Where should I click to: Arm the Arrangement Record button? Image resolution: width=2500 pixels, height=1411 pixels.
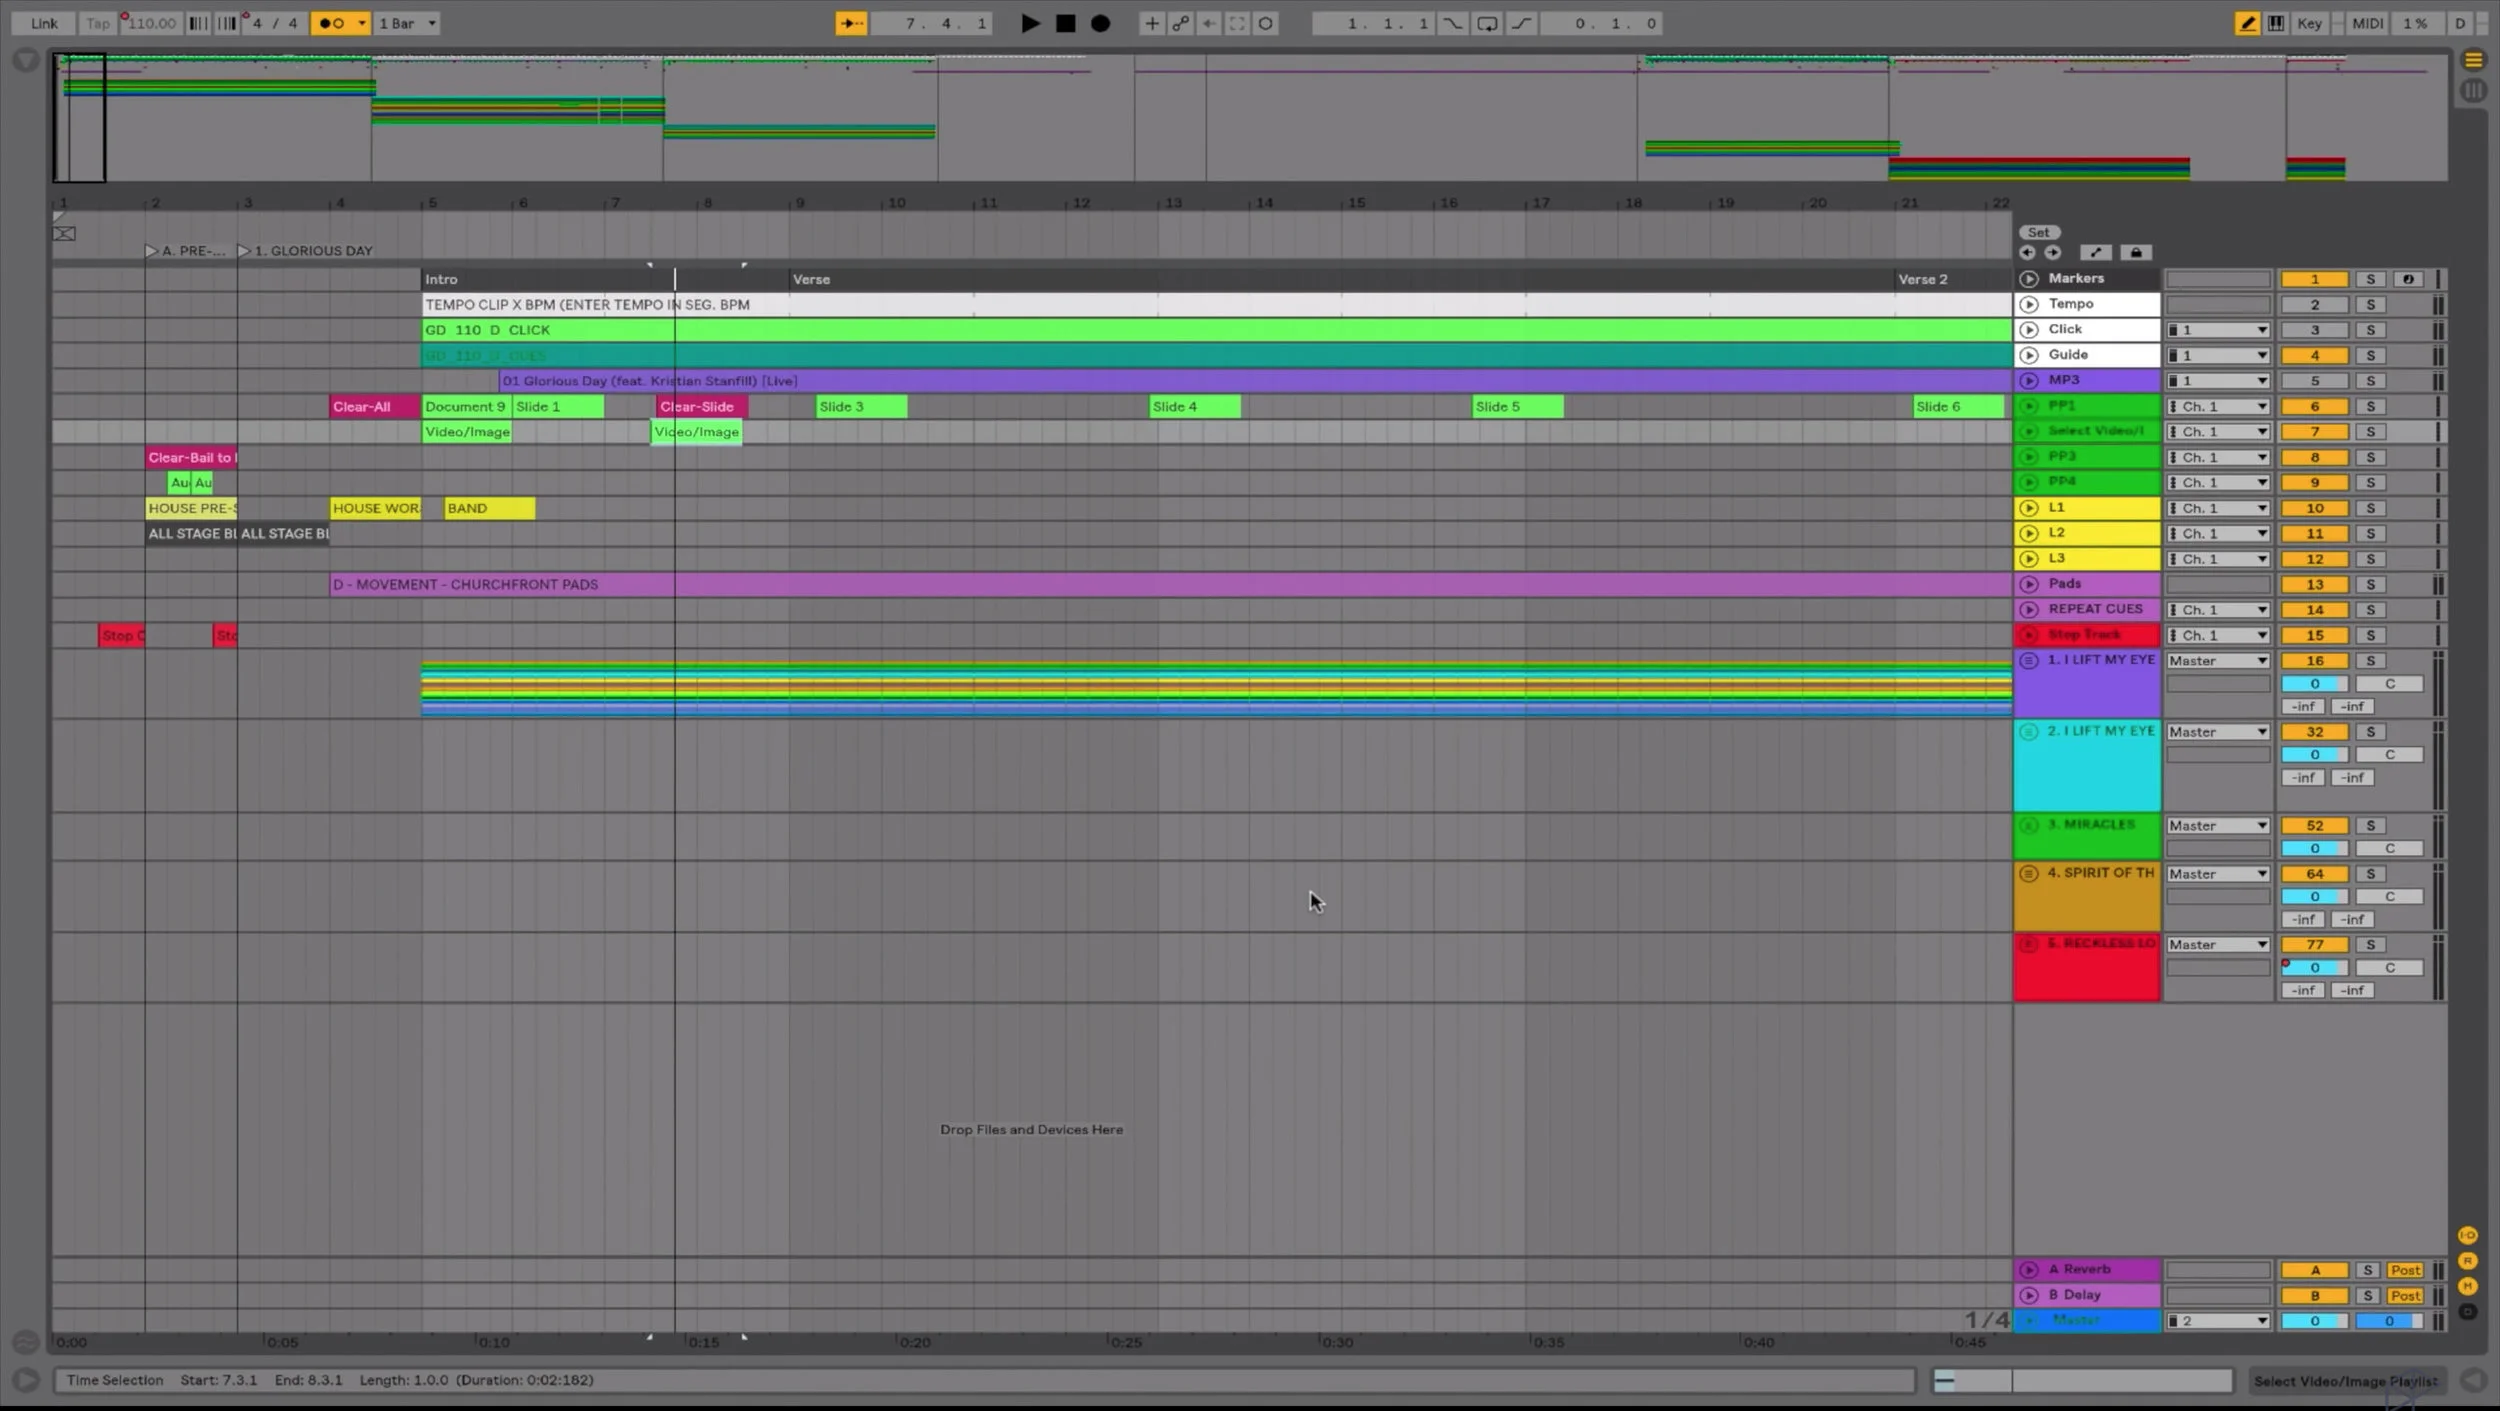pos(1100,23)
